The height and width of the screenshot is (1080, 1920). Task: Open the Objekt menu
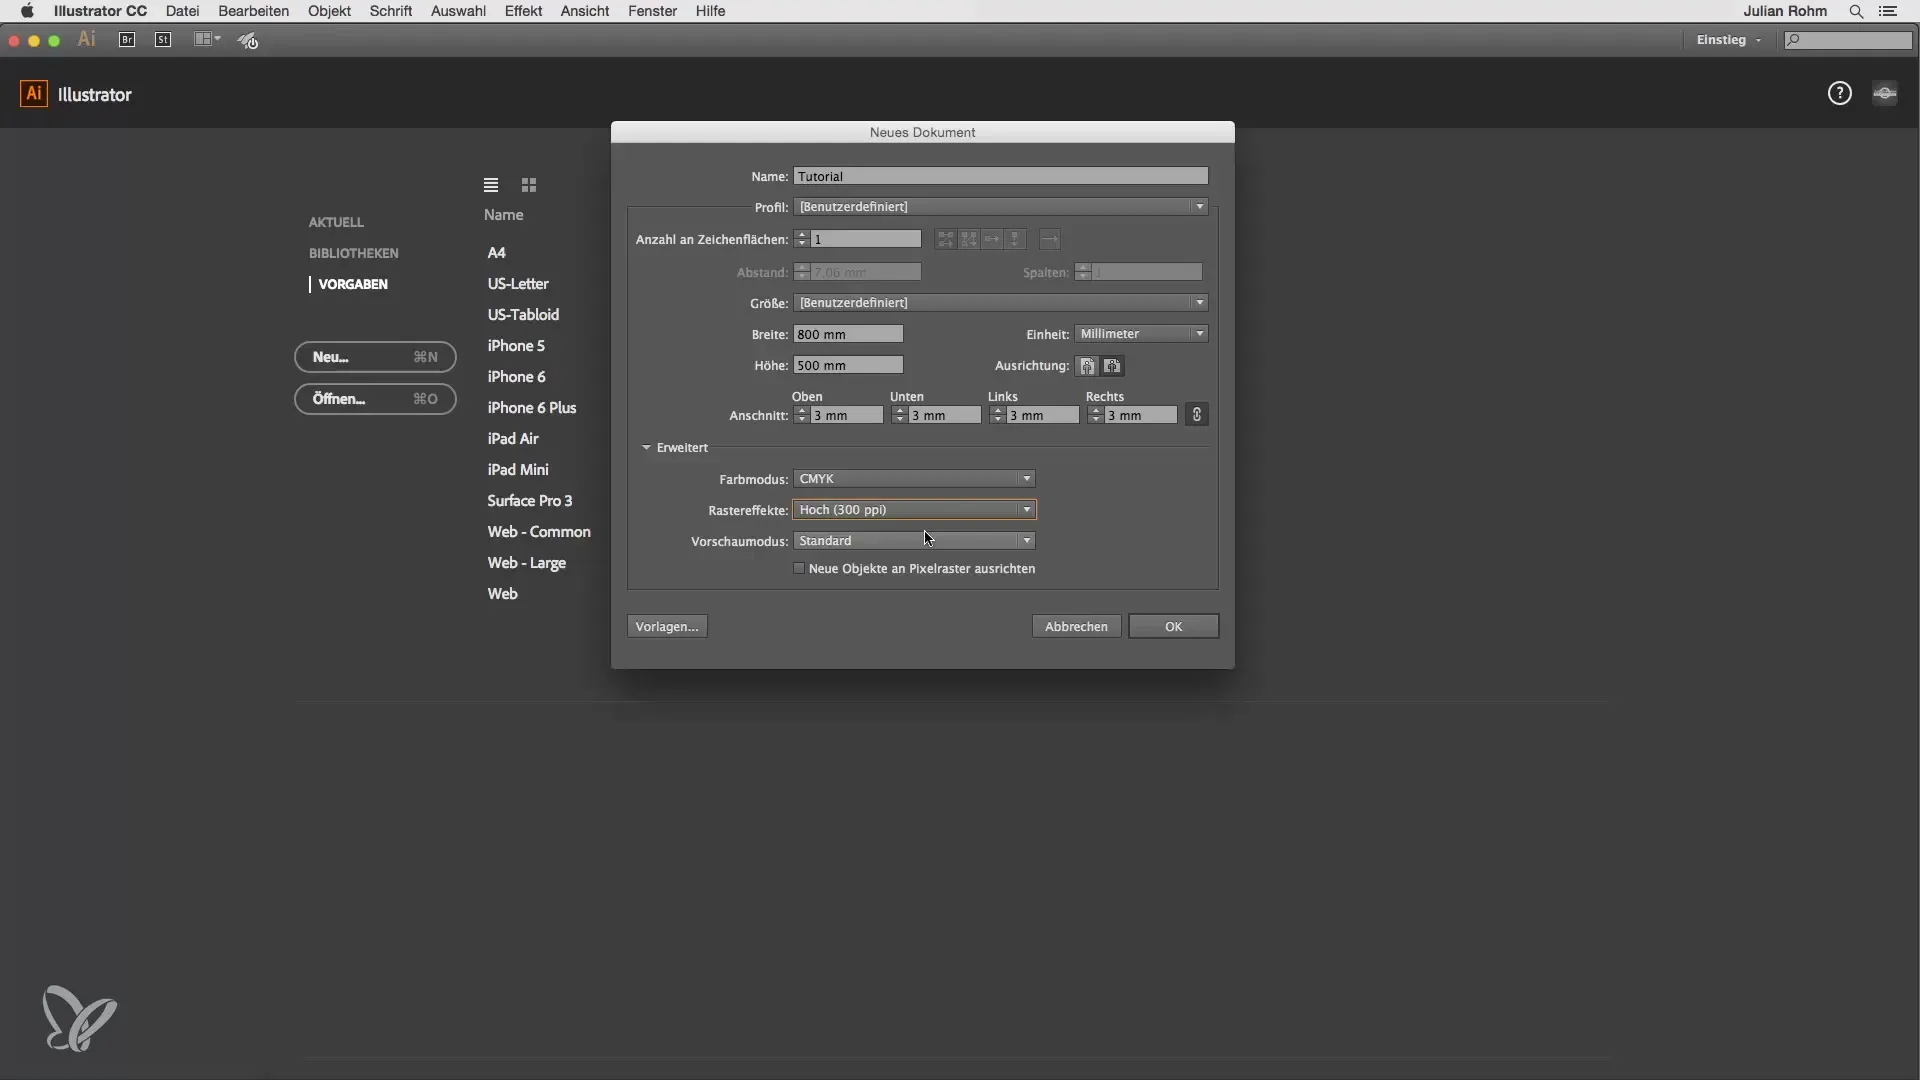pyautogui.click(x=329, y=11)
